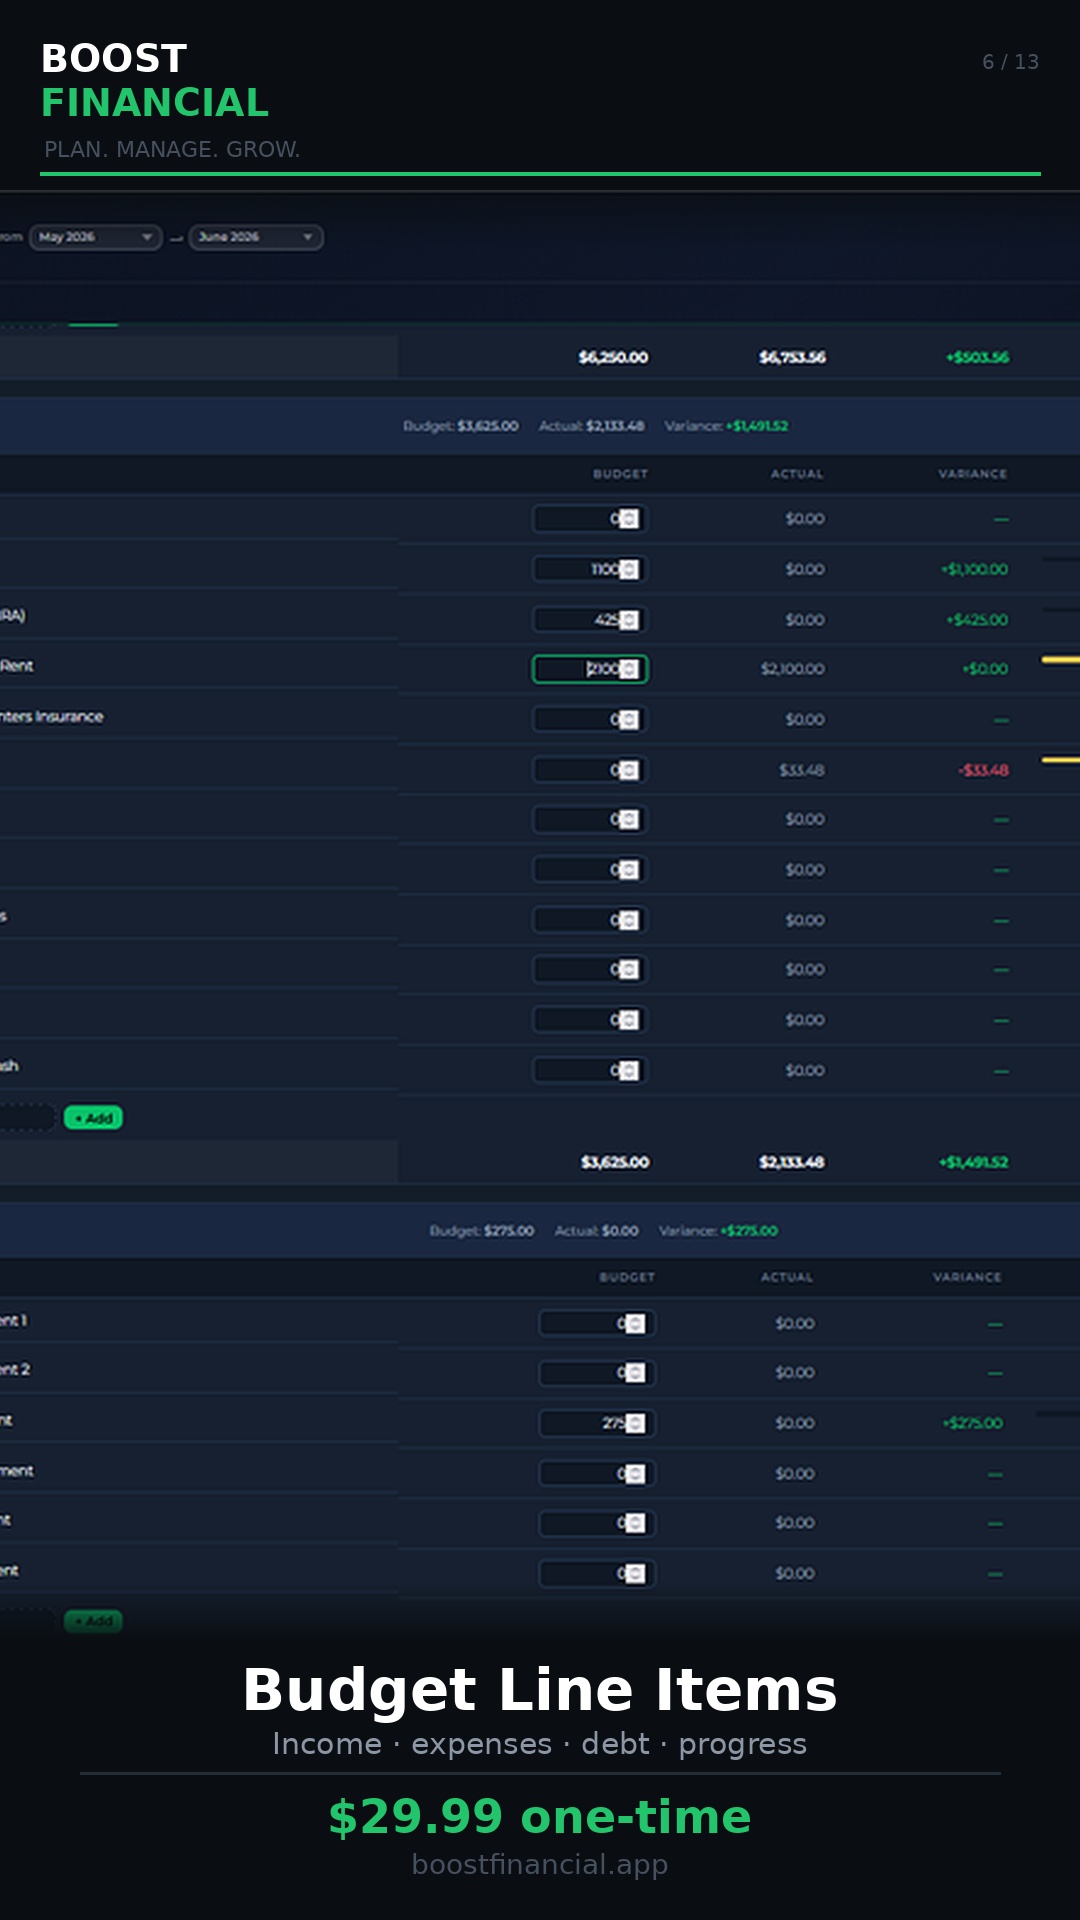Click the Renters Insurance budget field
The image size is (1080, 1920).
pyautogui.click(x=590, y=719)
